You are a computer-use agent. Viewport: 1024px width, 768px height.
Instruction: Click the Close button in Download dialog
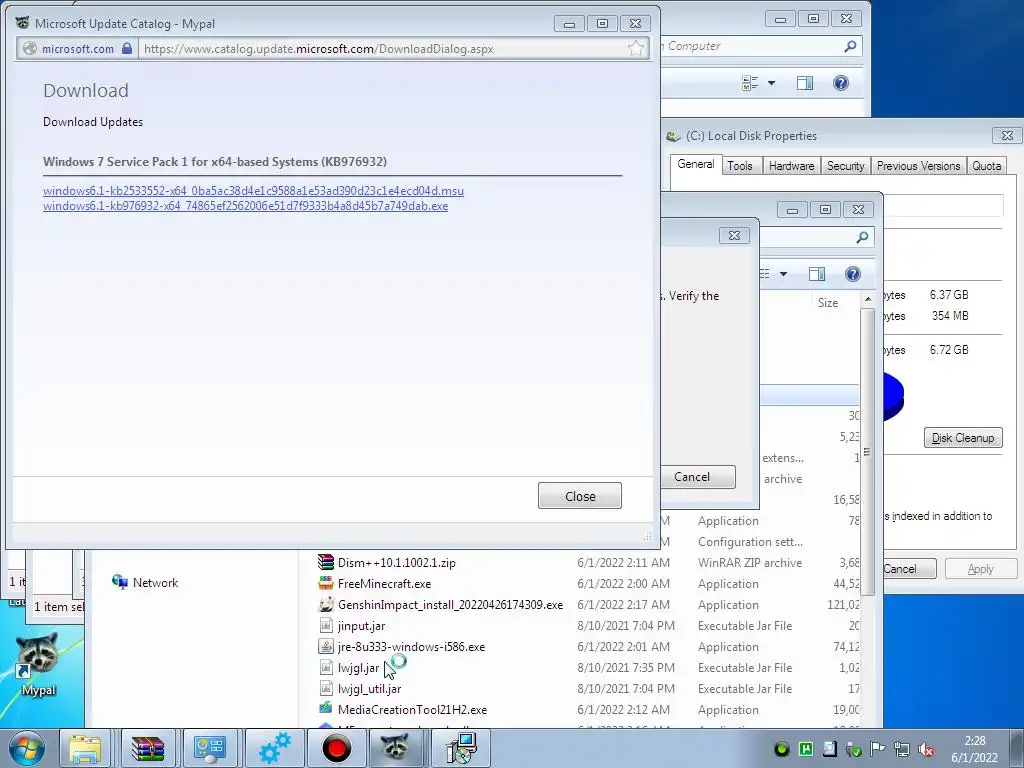579,496
